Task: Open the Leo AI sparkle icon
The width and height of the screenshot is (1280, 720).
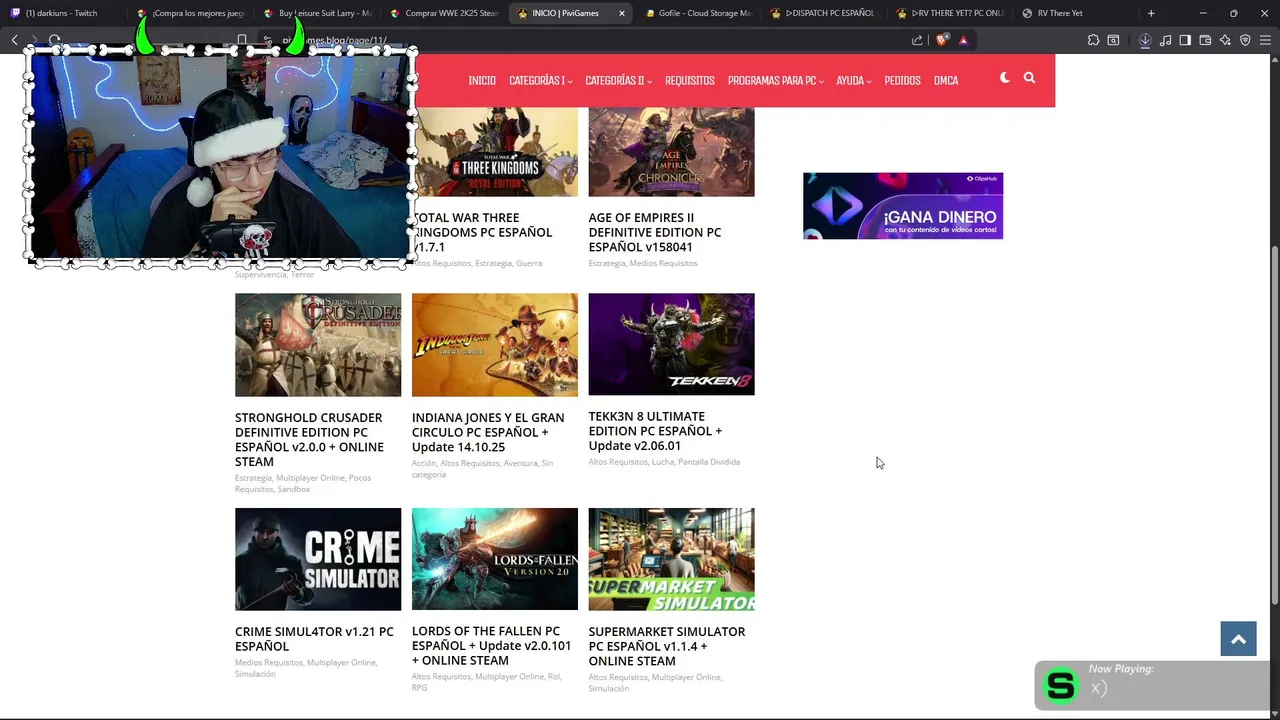Action: (1225, 40)
